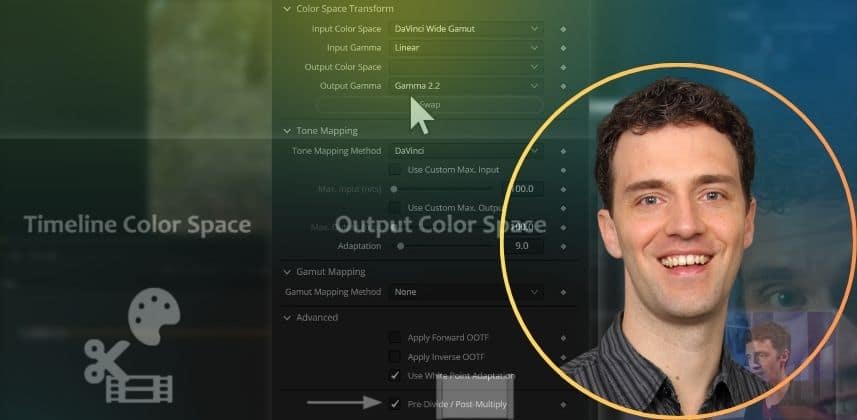Click the Adaptation slider handle
Image resolution: width=857 pixels, height=420 pixels.
[x=401, y=246]
